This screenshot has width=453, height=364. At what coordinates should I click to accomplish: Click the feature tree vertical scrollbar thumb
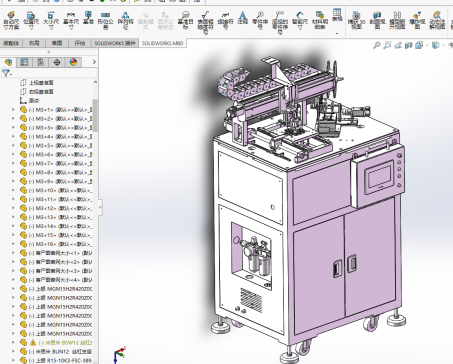[95, 115]
